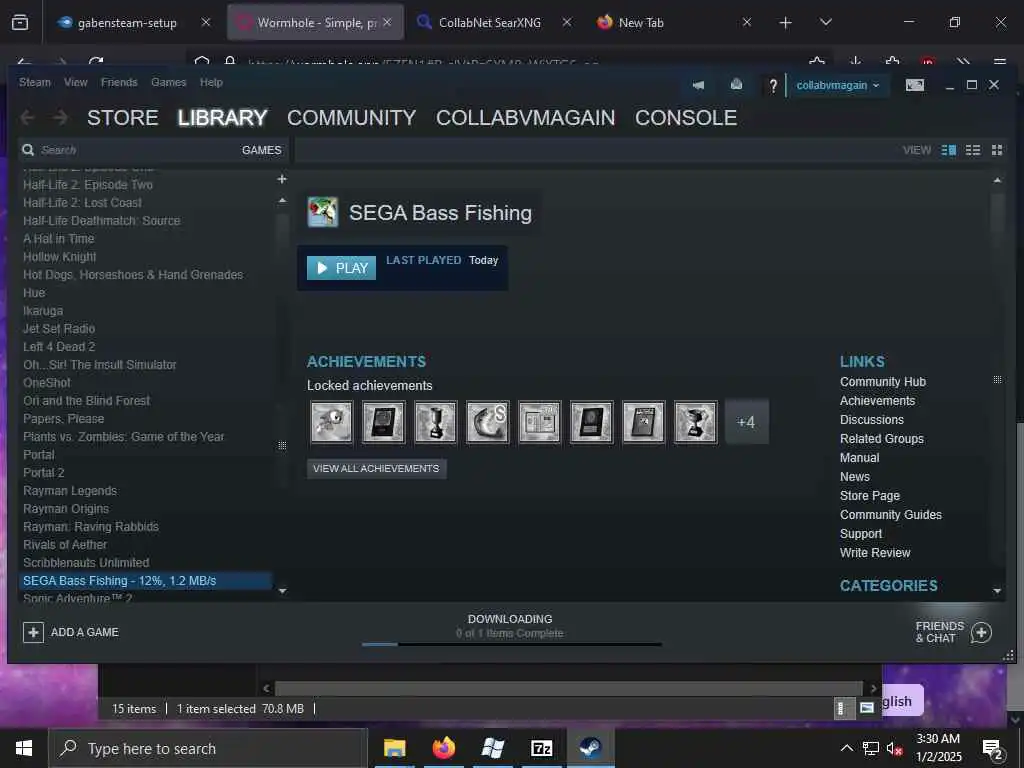Open the Community Hub link
The image size is (1024, 768).
(x=883, y=381)
